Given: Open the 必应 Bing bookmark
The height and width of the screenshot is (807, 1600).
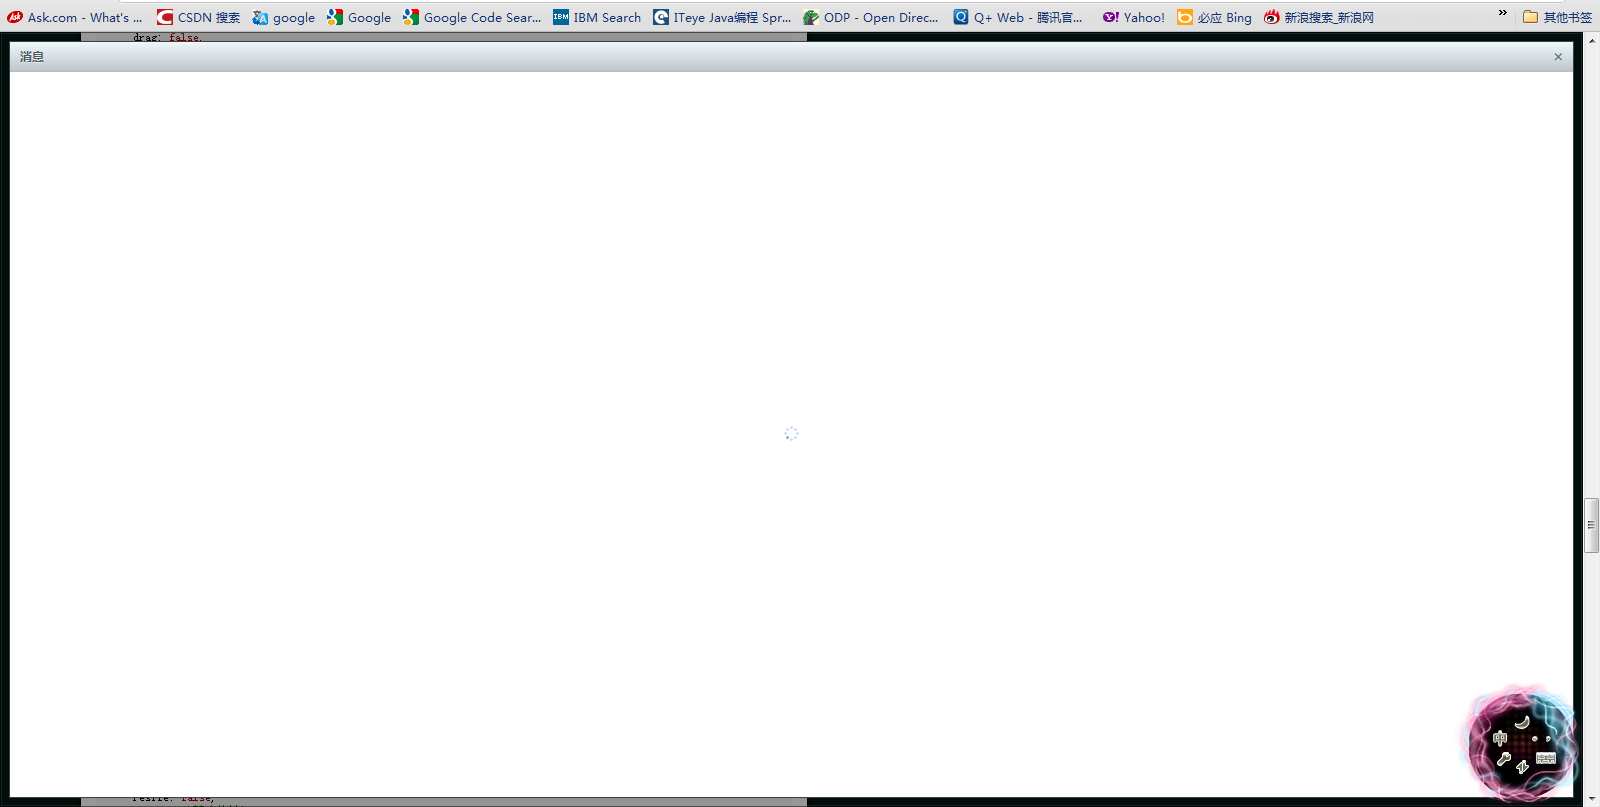Looking at the screenshot, I should point(1214,17).
